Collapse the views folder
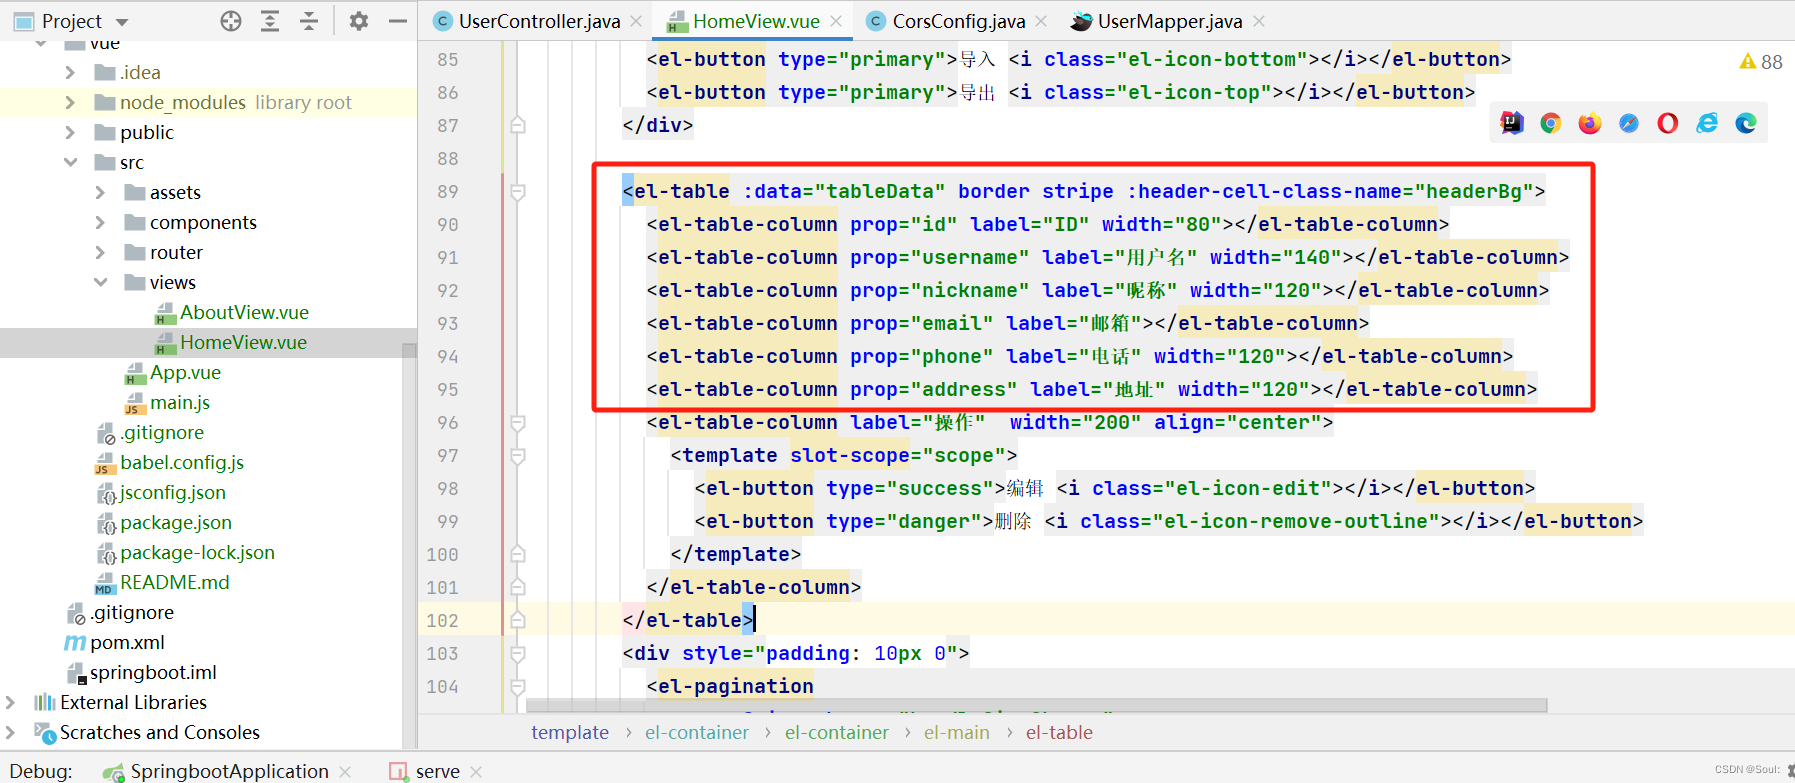Viewport: 1795px width, 783px height. click(x=100, y=282)
